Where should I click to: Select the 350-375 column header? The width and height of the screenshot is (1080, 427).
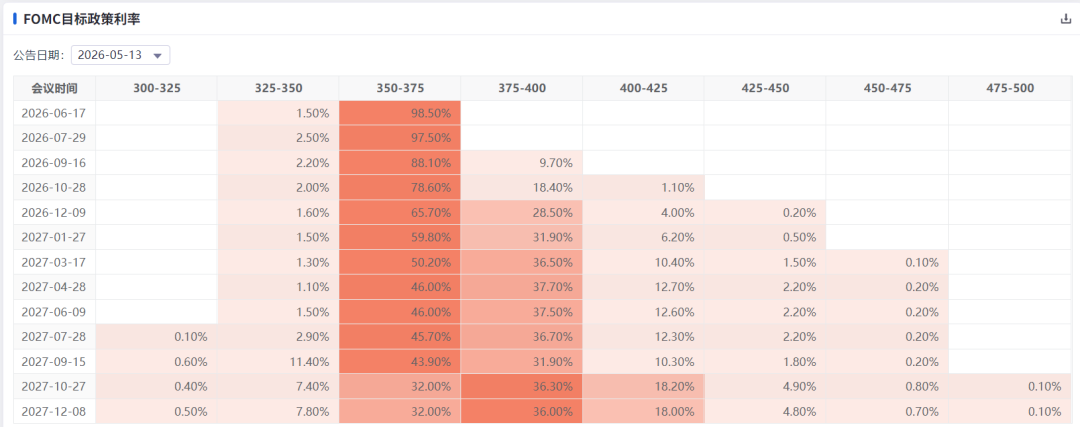point(399,88)
